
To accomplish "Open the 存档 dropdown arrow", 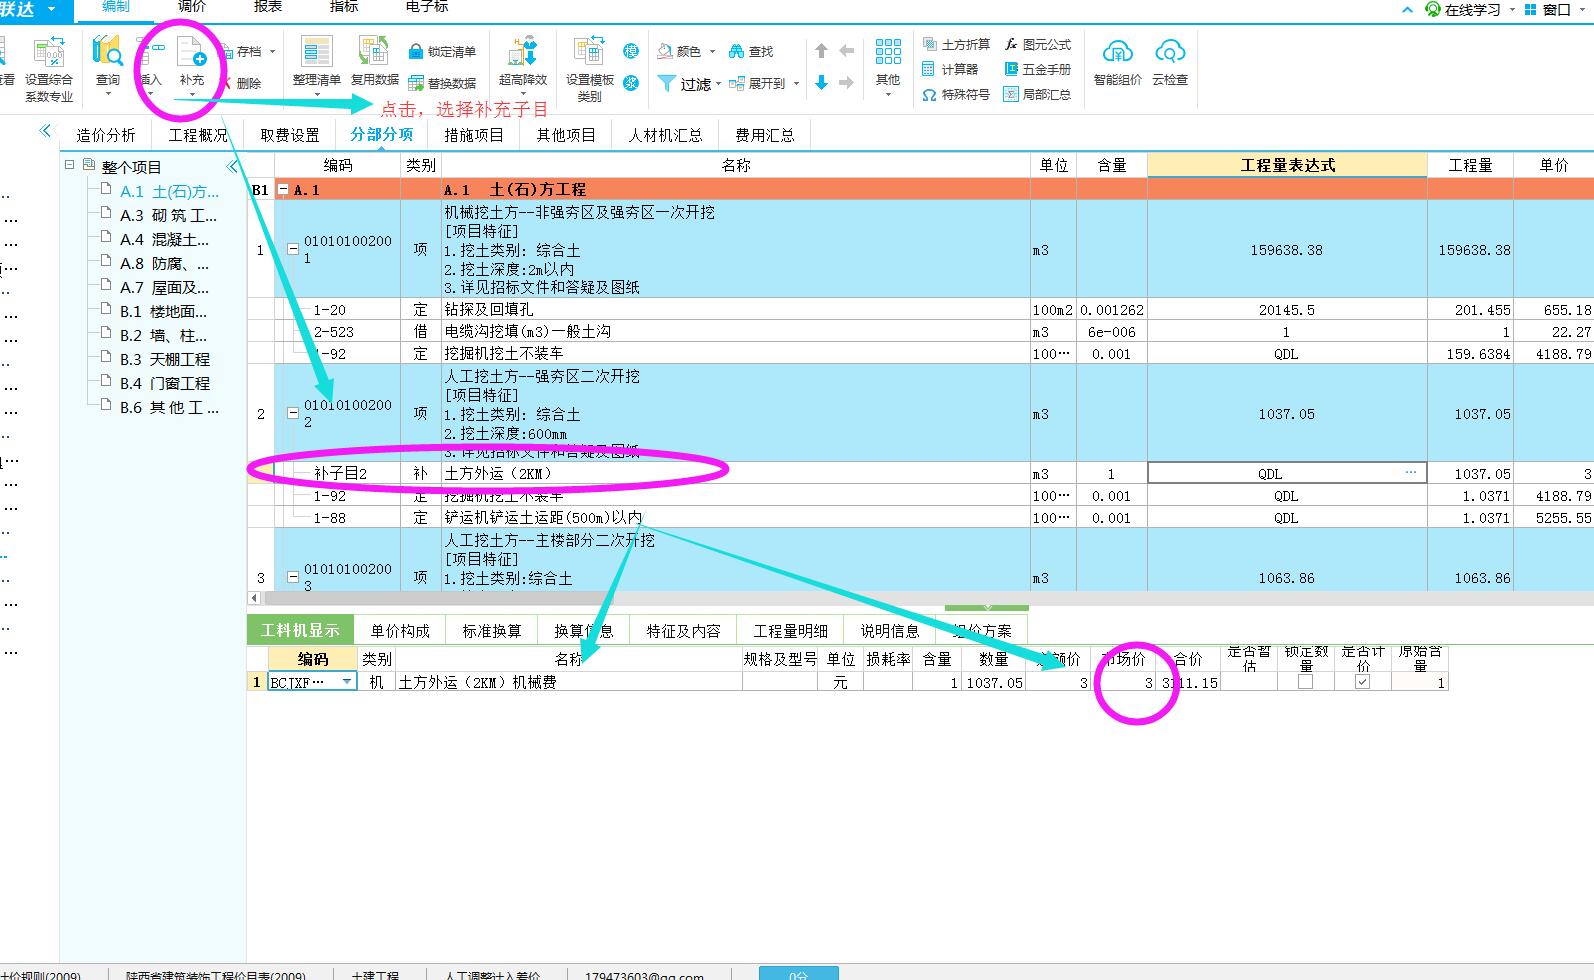I will click(272, 51).
